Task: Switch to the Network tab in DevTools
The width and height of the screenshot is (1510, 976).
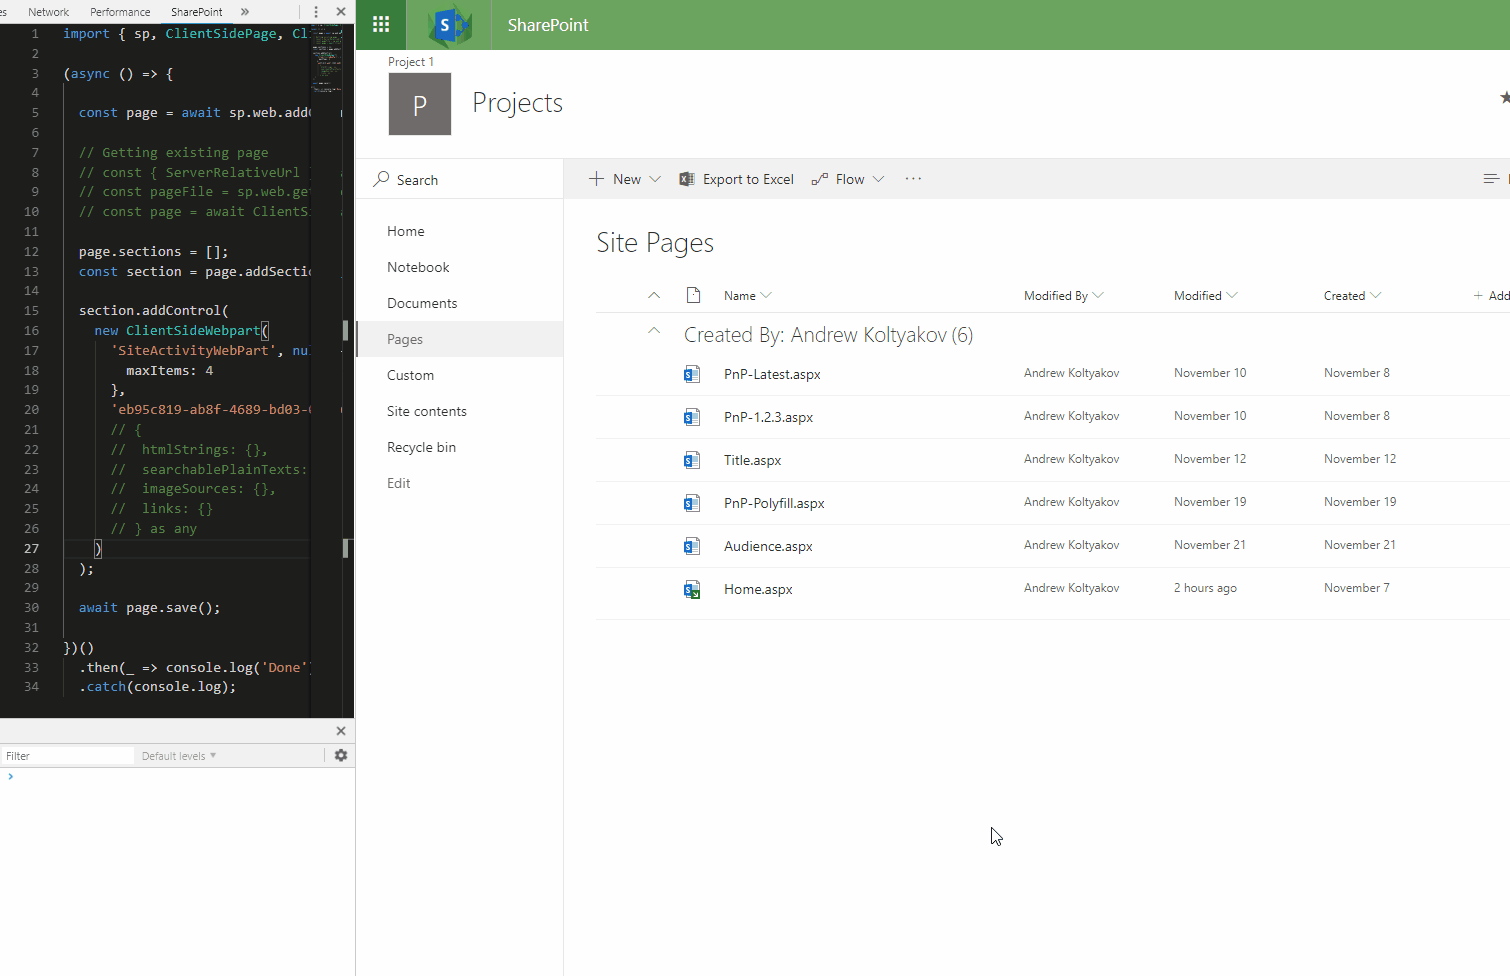Action: coord(48,11)
